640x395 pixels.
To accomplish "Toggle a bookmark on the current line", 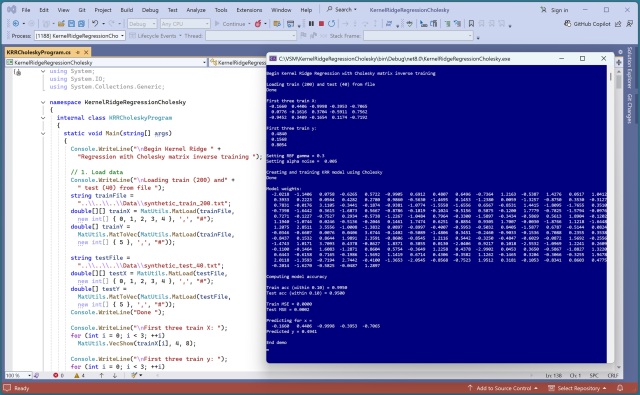I will pyautogui.click(x=471, y=24).
